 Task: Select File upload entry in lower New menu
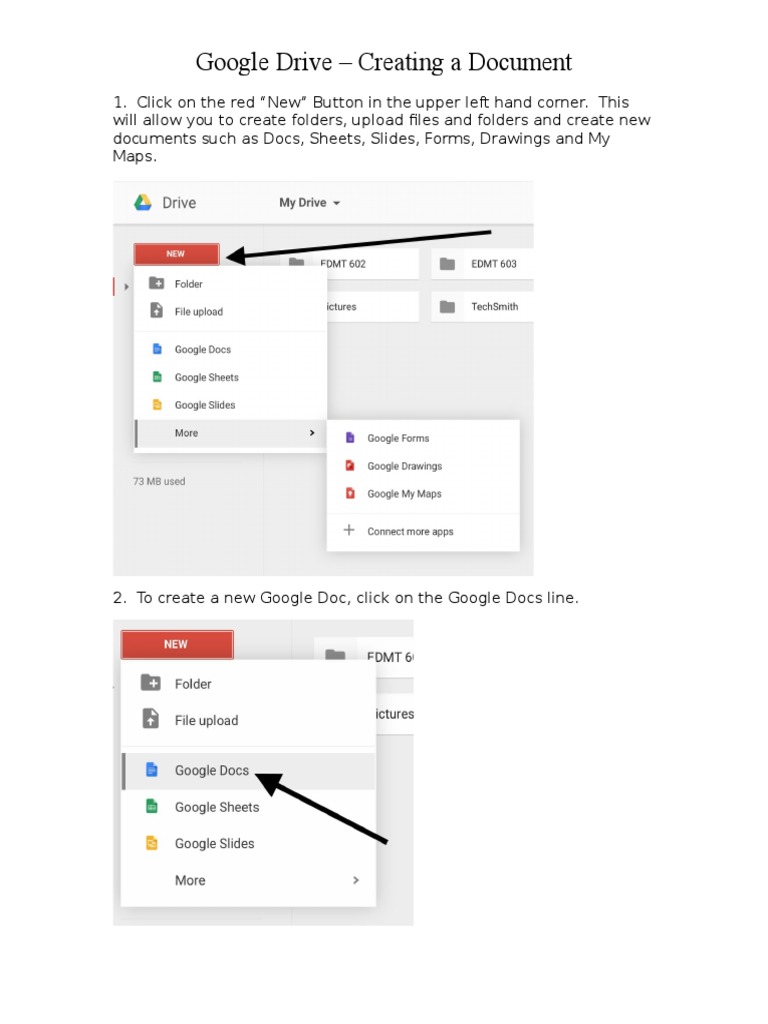point(248,720)
